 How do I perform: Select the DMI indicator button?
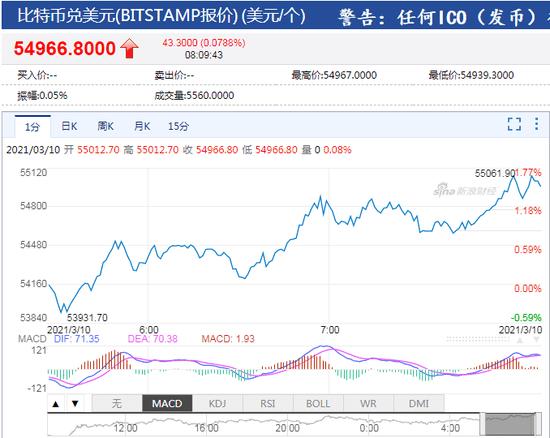[x=419, y=403]
